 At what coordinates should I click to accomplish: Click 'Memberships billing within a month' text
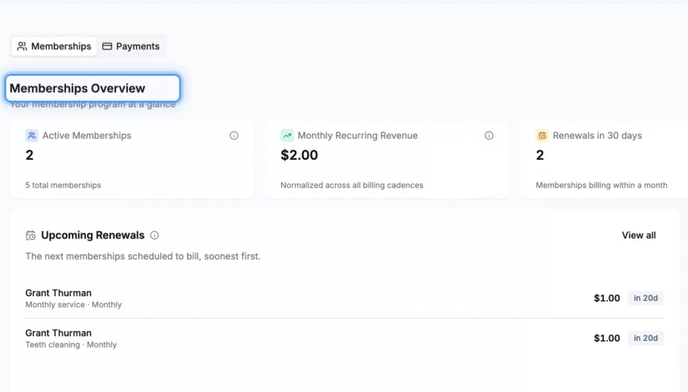pyautogui.click(x=602, y=185)
